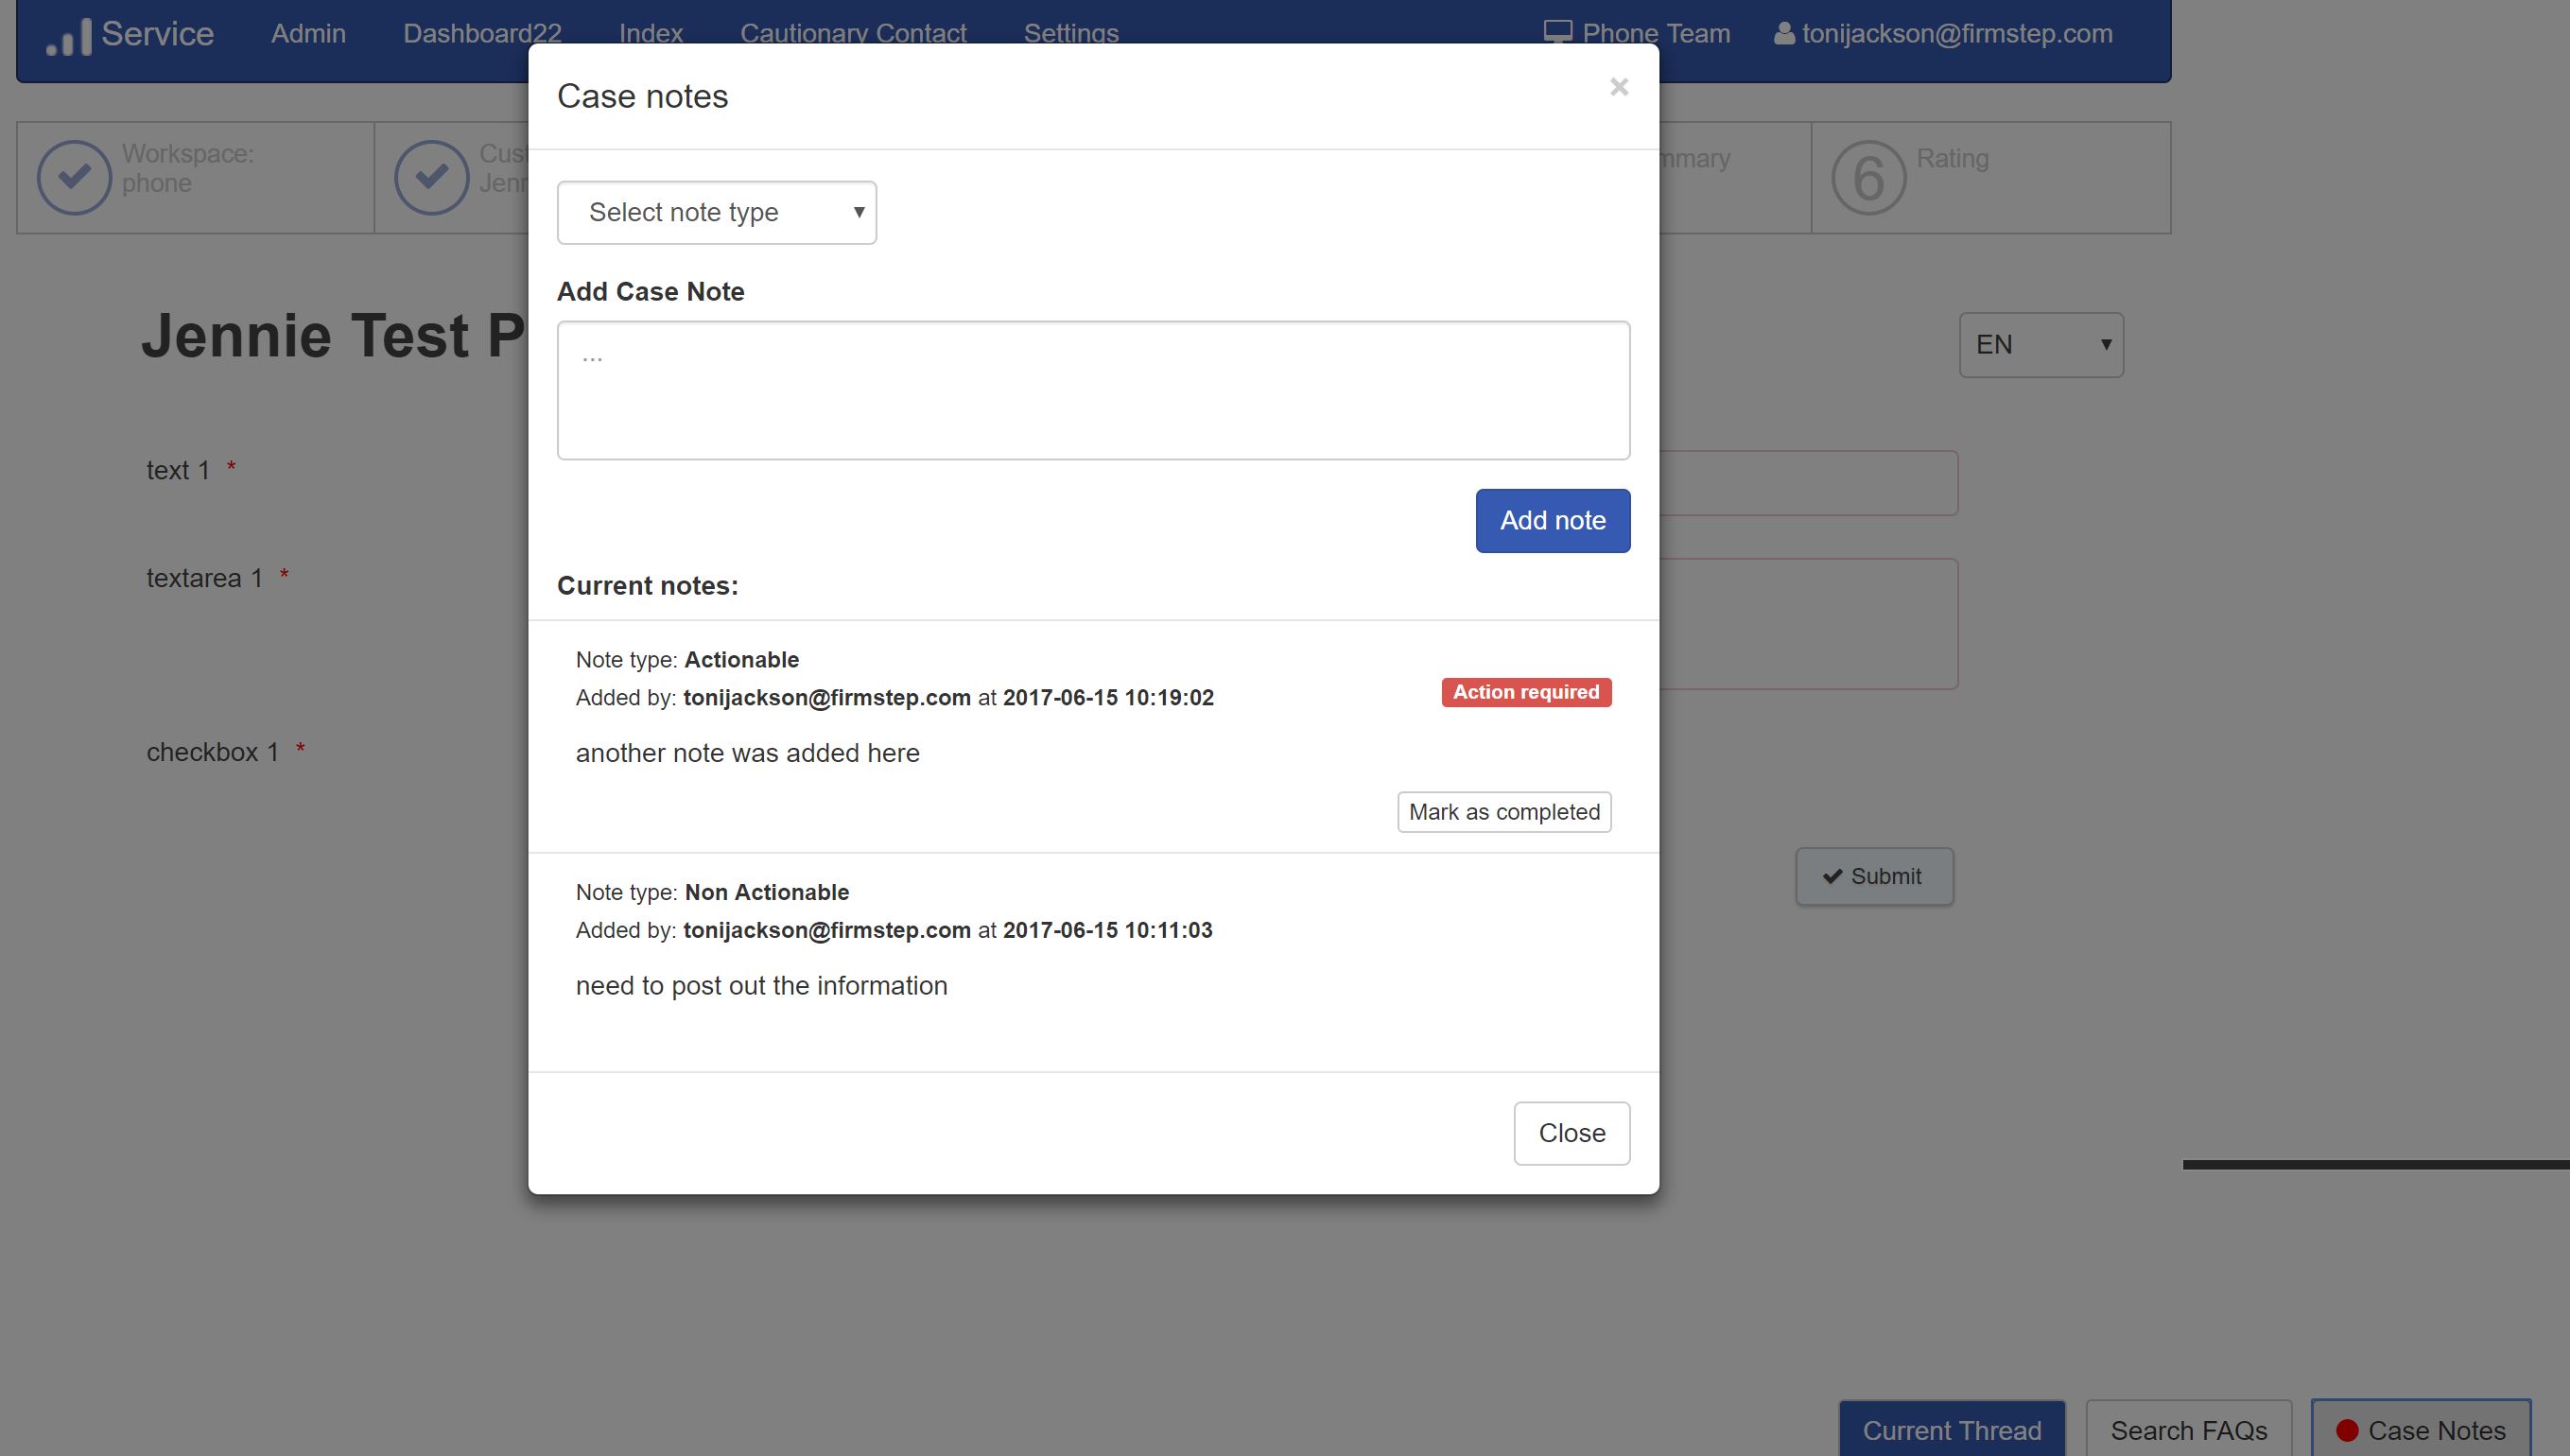This screenshot has height=1456, width=2570.
Task: Click the Service brand name text
Action: click(x=157, y=34)
